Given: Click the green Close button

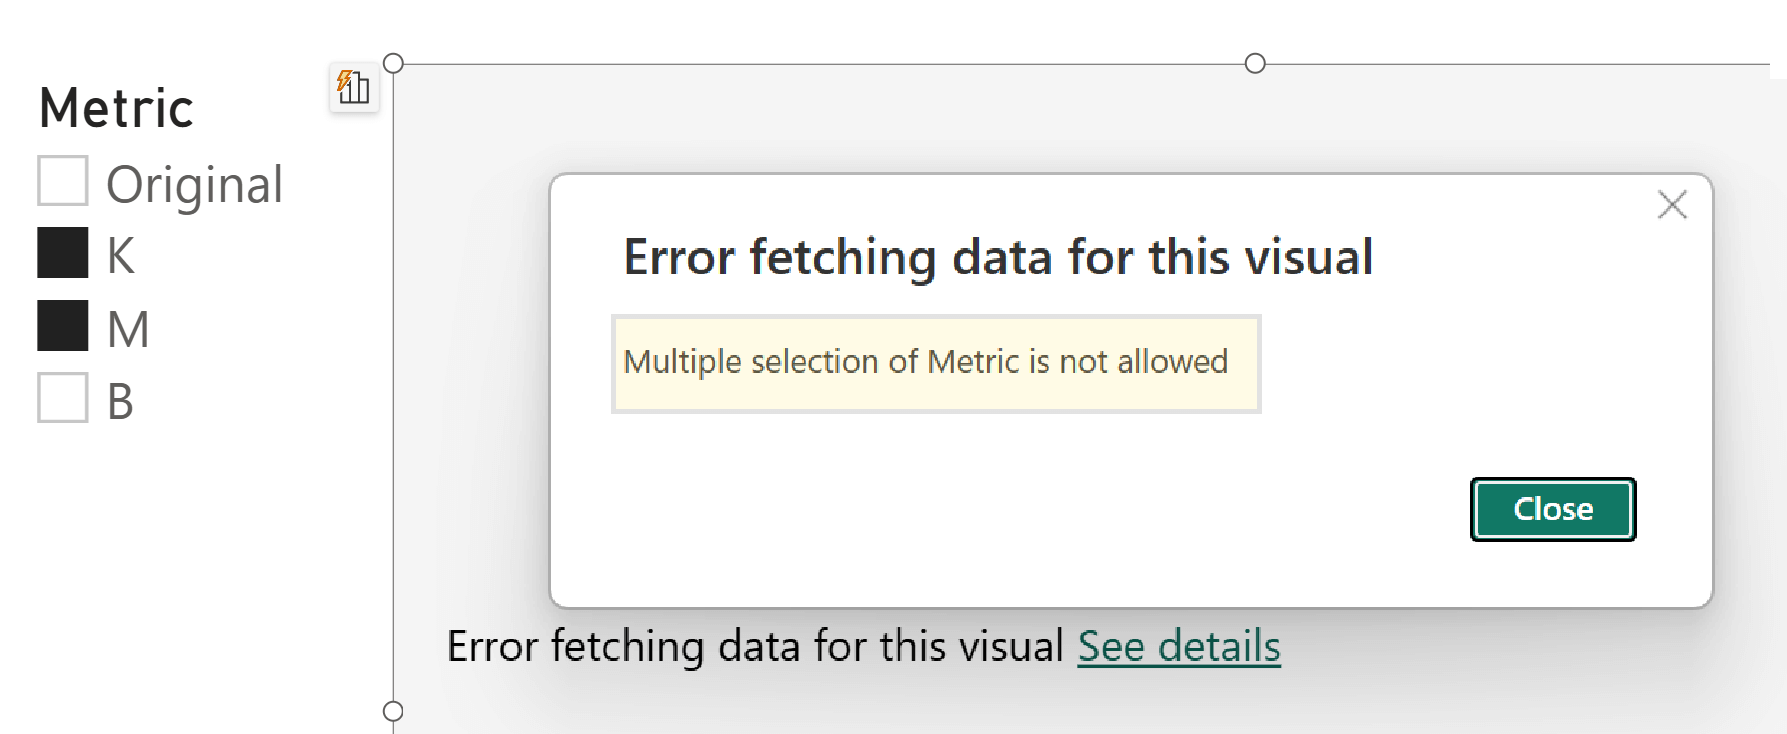Looking at the screenshot, I should (x=1553, y=509).
